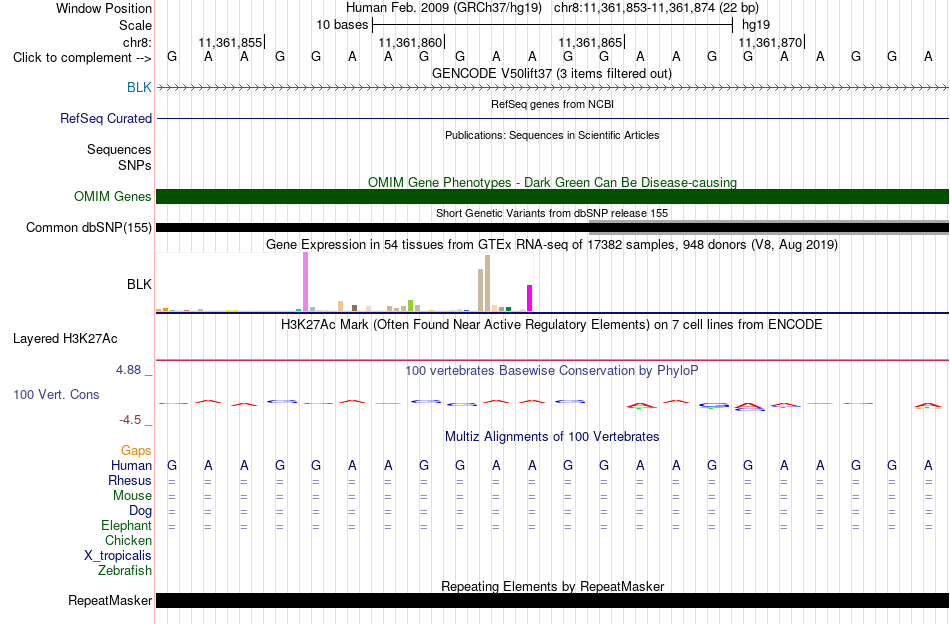Click the Sequences track label
The height and width of the screenshot is (624, 950).
(119, 149)
